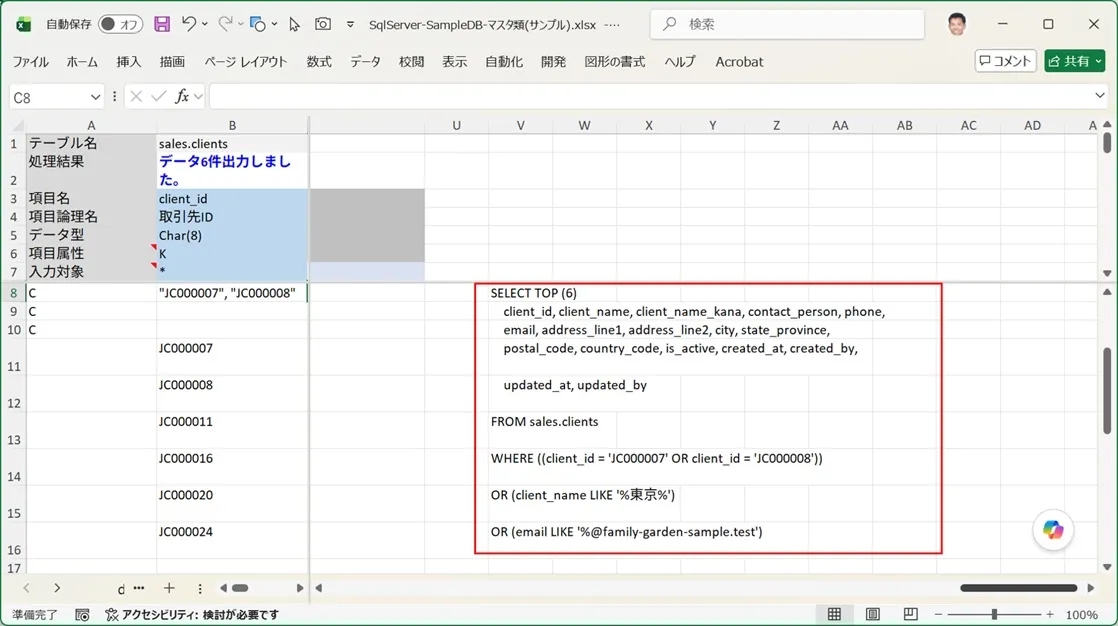The height and width of the screenshot is (626, 1118).
Task: Click cell with "JC000007", "JC000008"
Action: click(x=232, y=293)
